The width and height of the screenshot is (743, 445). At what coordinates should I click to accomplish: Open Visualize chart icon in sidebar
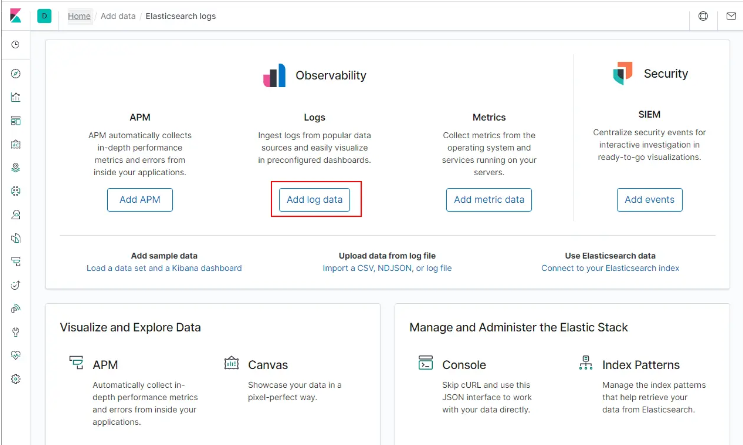pyautogui.click(x=16, y=97)
